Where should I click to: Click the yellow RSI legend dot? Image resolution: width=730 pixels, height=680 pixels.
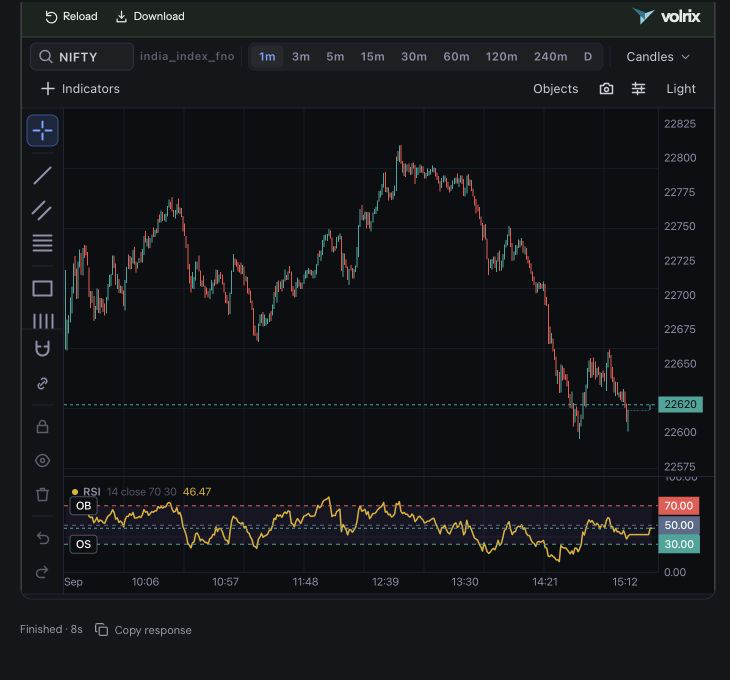[x=75, y=492]
